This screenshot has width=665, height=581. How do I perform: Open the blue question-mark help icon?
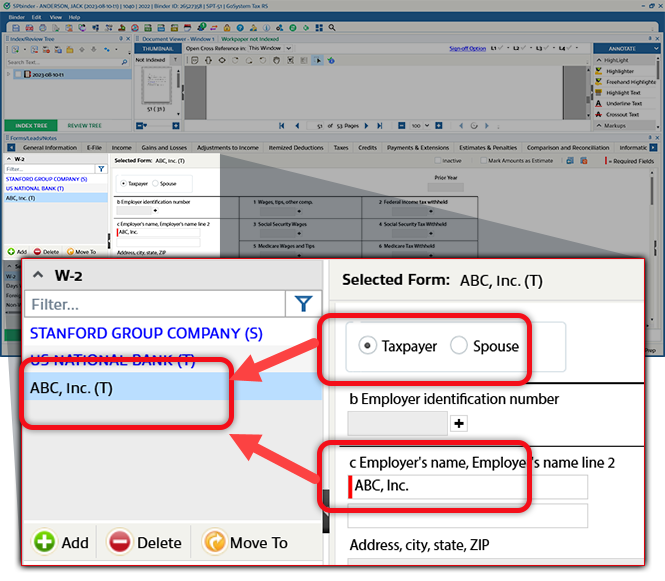pos(240,28)
